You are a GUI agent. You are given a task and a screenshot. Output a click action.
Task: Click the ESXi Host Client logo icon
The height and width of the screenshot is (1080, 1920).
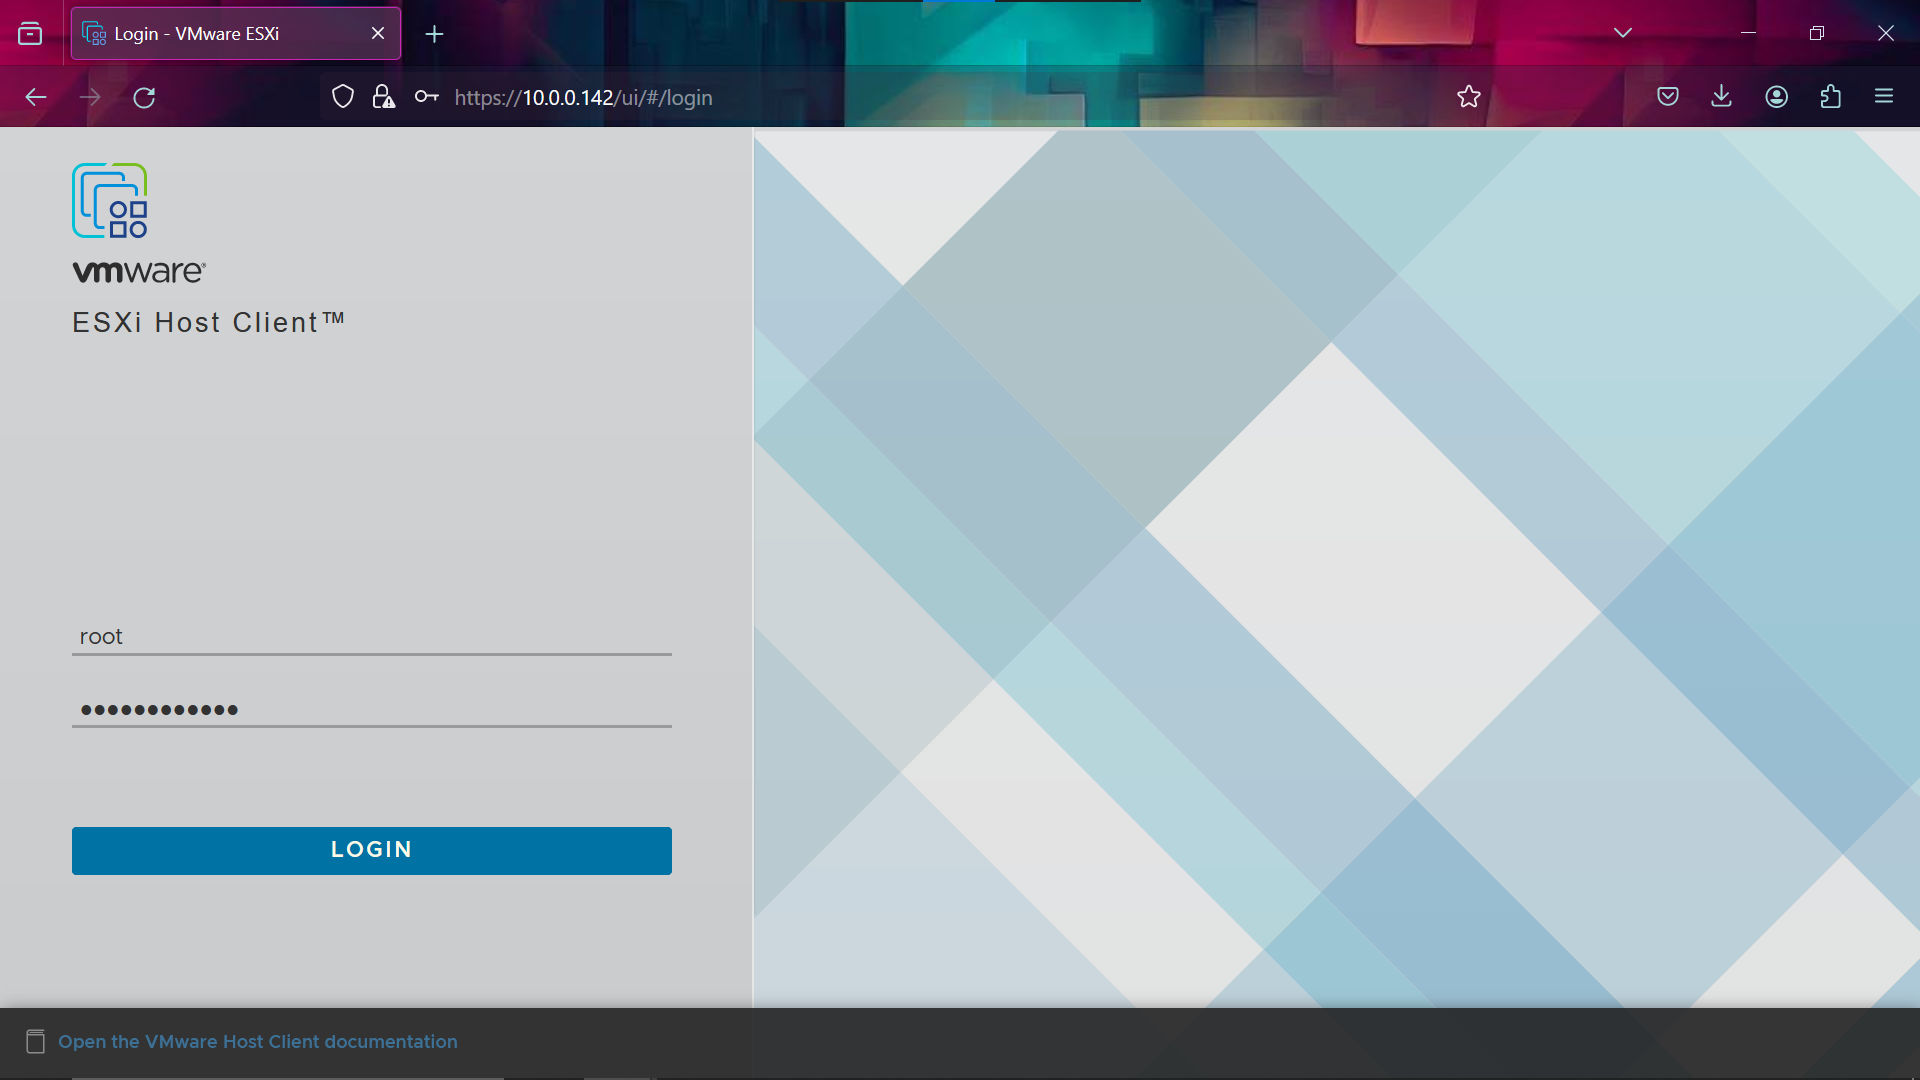point(110,201)
